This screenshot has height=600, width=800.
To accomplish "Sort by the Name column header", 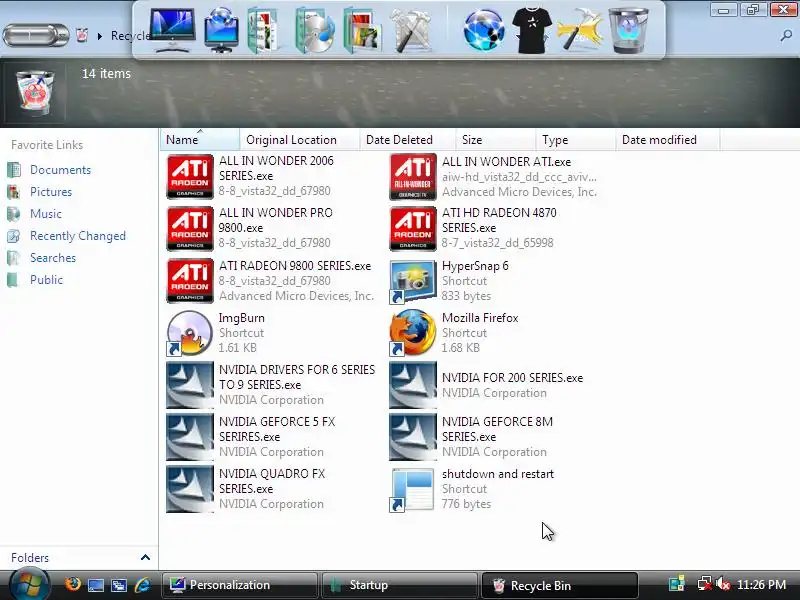I will [x=199, y=140].
